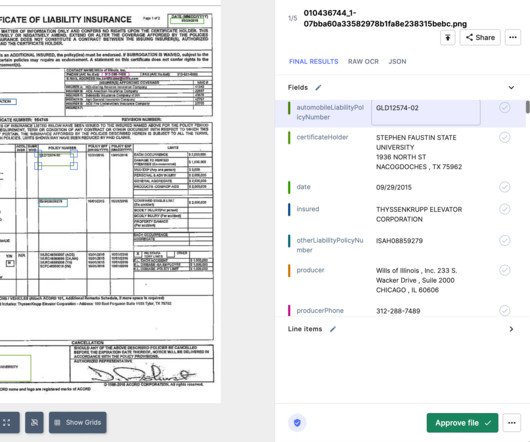Select the insured field label
Viewport: 530px width, 442px height.
[x=308, y=209]
